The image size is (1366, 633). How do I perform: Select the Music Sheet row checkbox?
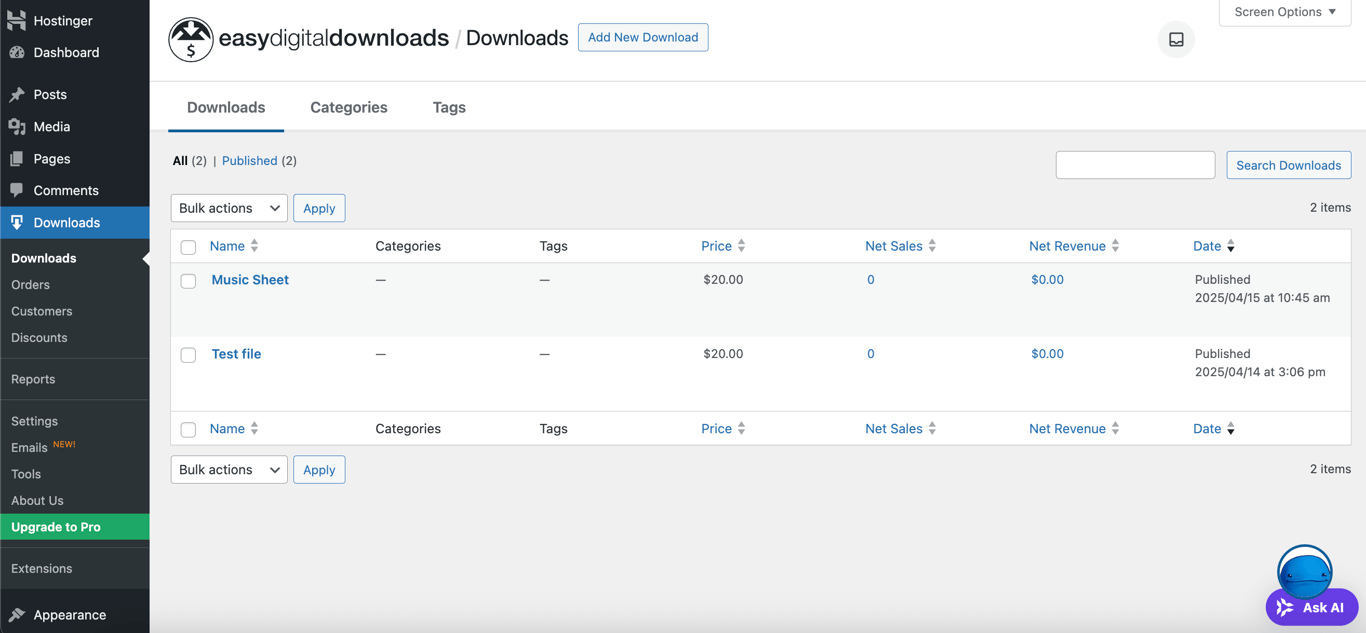tap(188, 281)
